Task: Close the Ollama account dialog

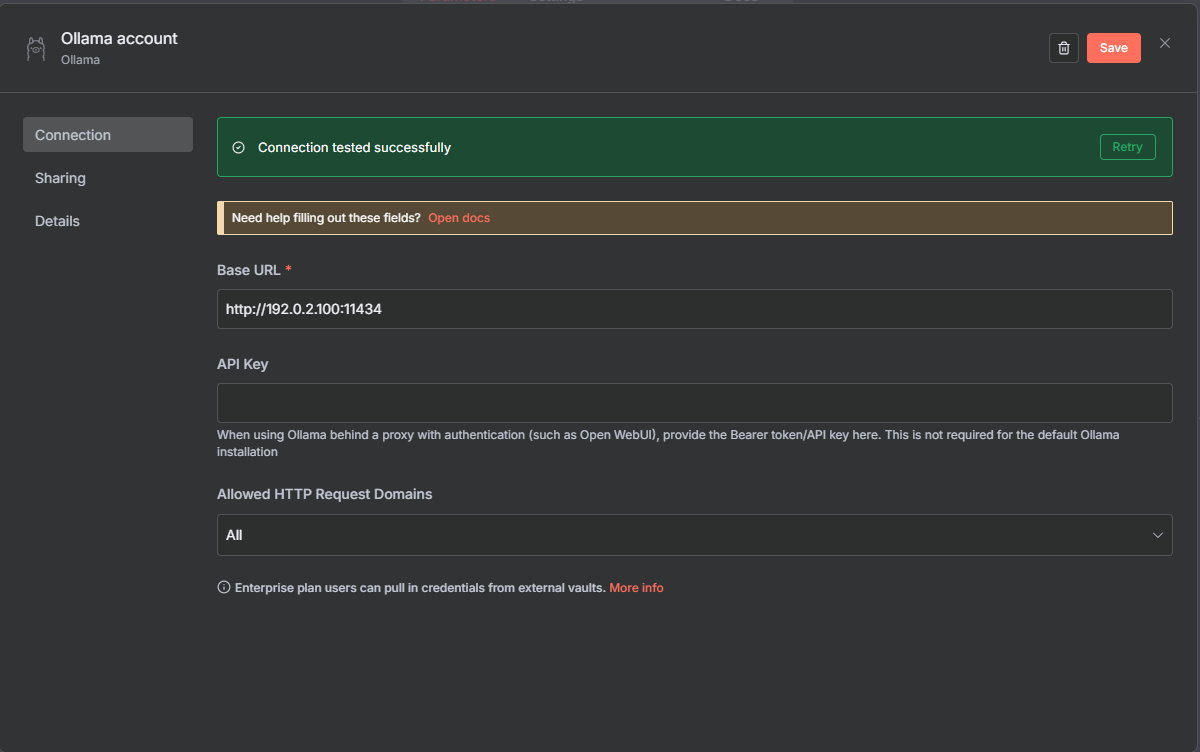Action: point(1164,43)
